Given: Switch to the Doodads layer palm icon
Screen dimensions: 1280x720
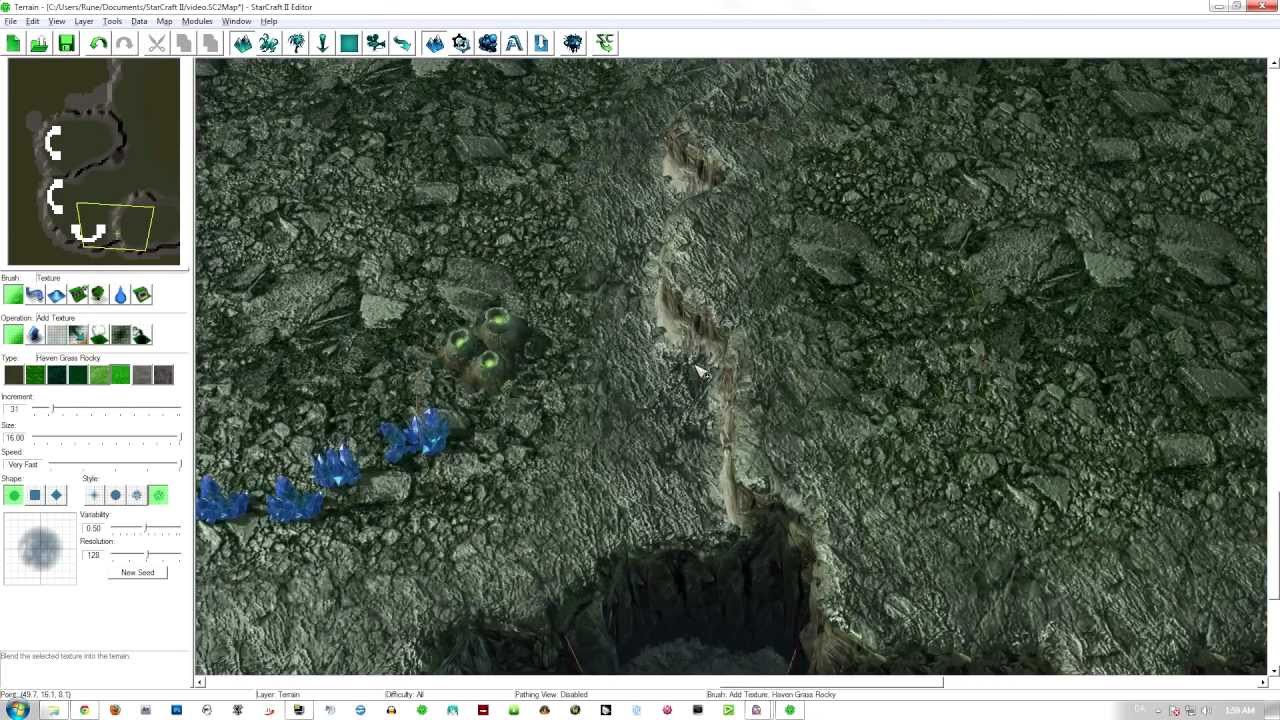Looking at the screenshot, I should (x=296, y=43).
